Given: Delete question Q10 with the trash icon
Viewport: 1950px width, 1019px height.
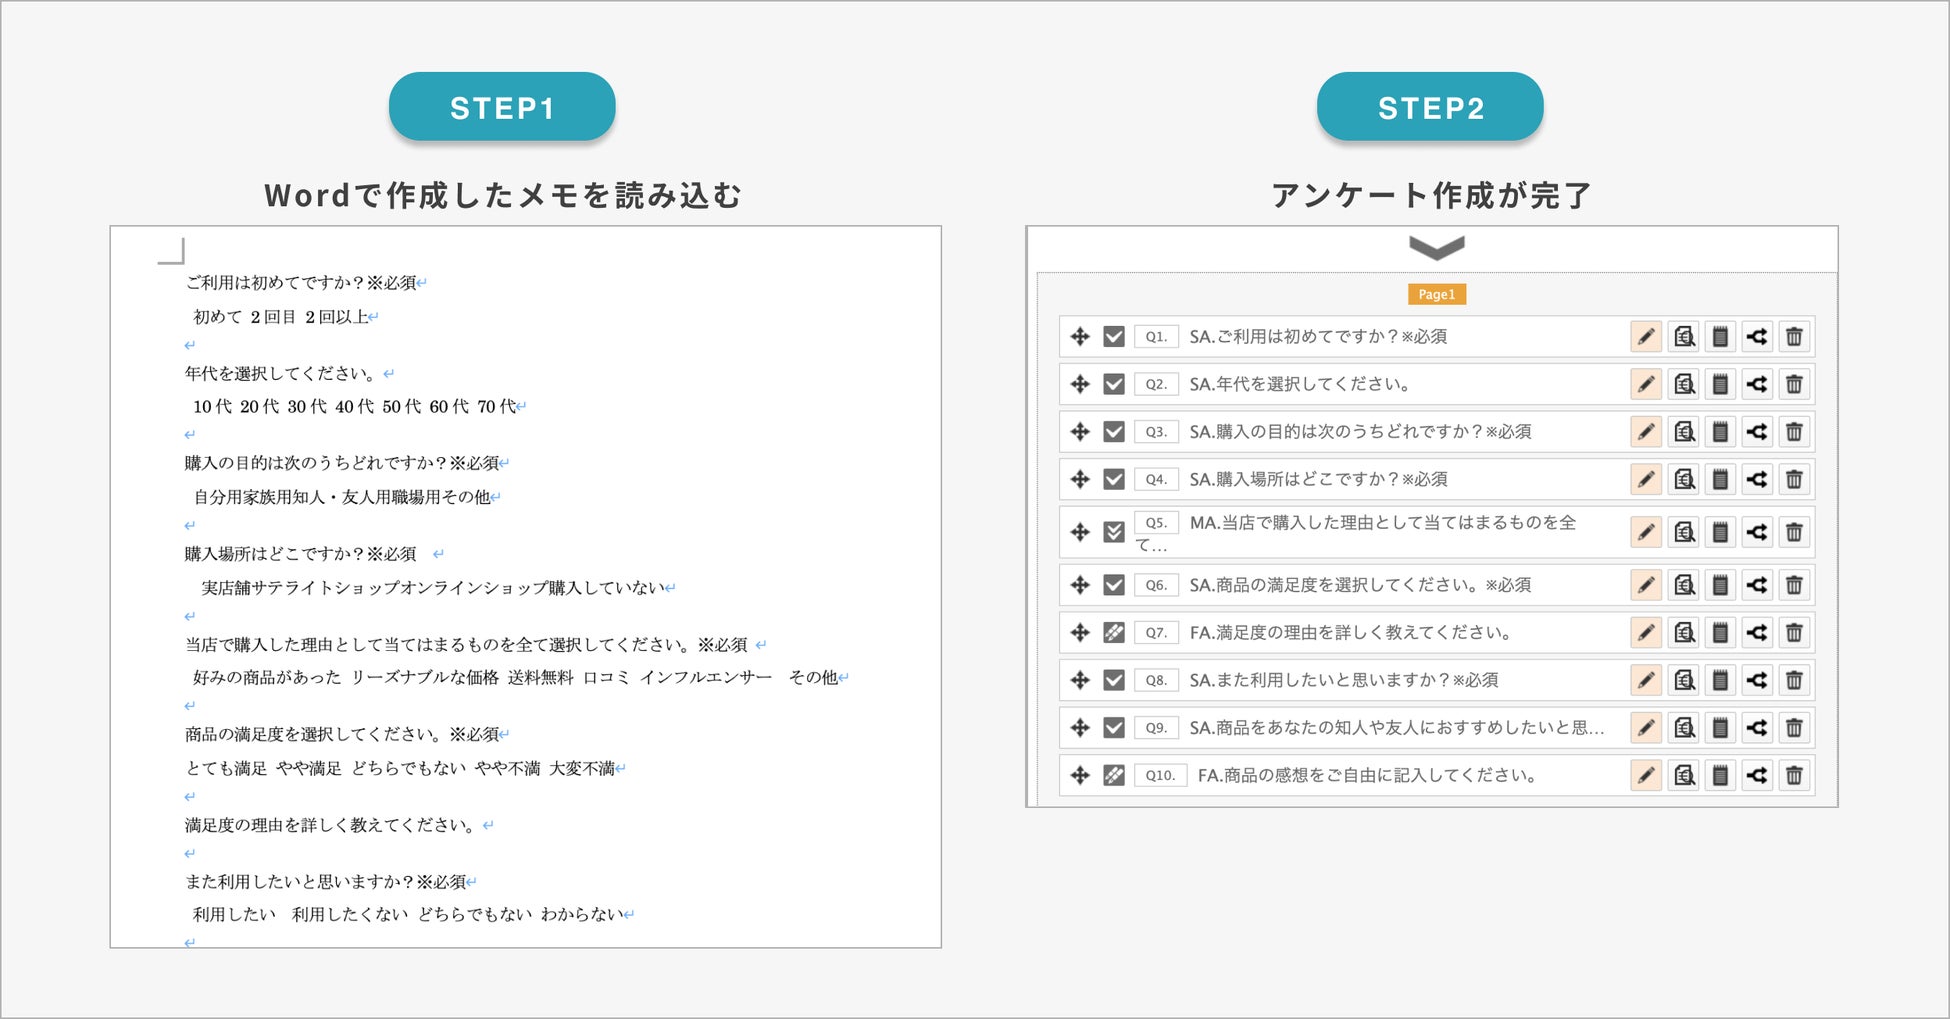Looking at the screenshot, I should click(1794, 775).
